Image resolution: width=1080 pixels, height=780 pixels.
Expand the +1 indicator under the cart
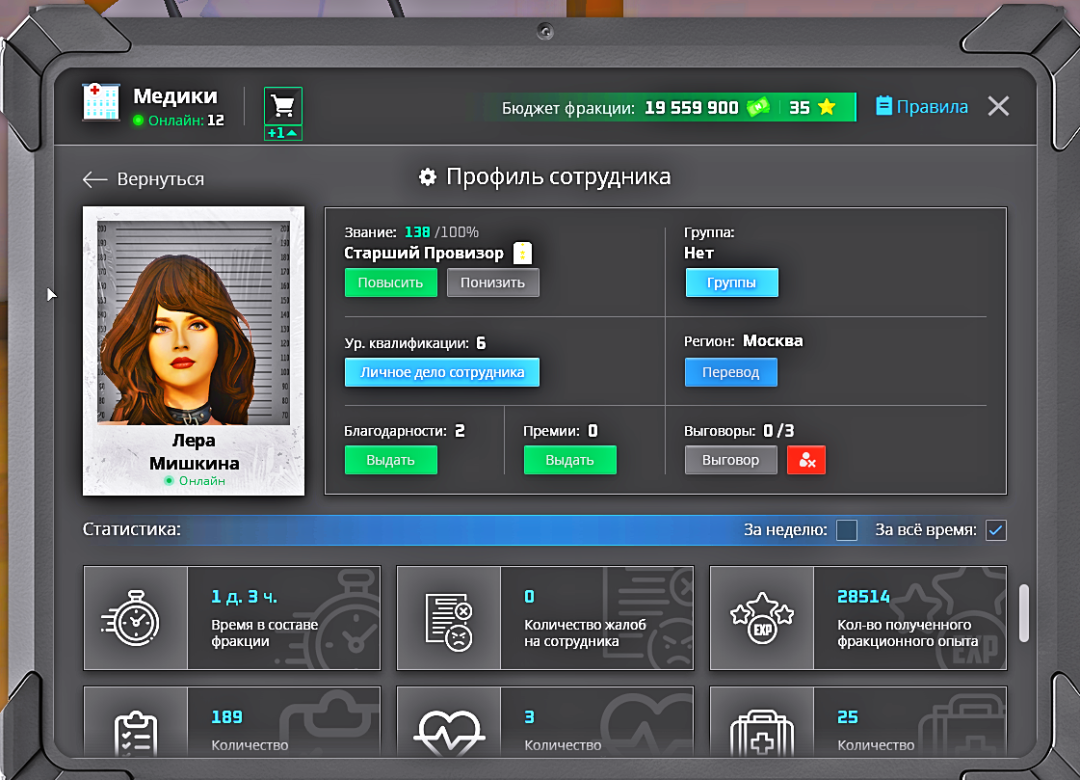(x=283, y=133)
